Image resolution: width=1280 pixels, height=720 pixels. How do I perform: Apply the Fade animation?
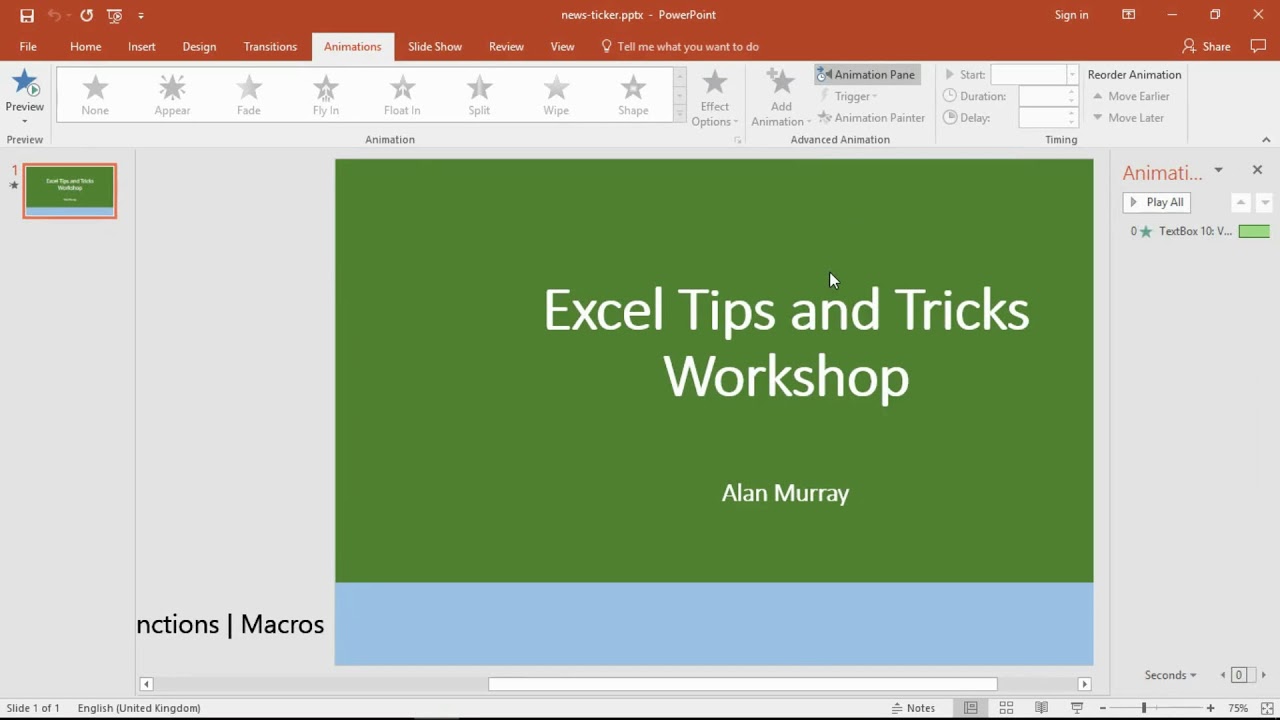[249, 95]
